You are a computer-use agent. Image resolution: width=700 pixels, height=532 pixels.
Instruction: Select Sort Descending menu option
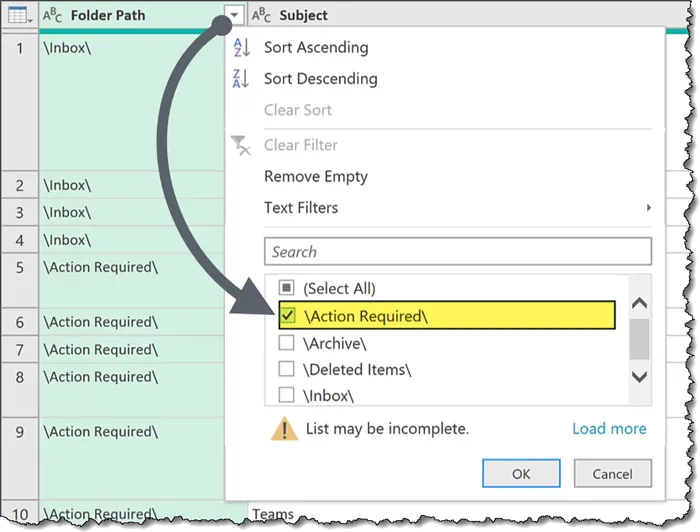tap(320, 79)
